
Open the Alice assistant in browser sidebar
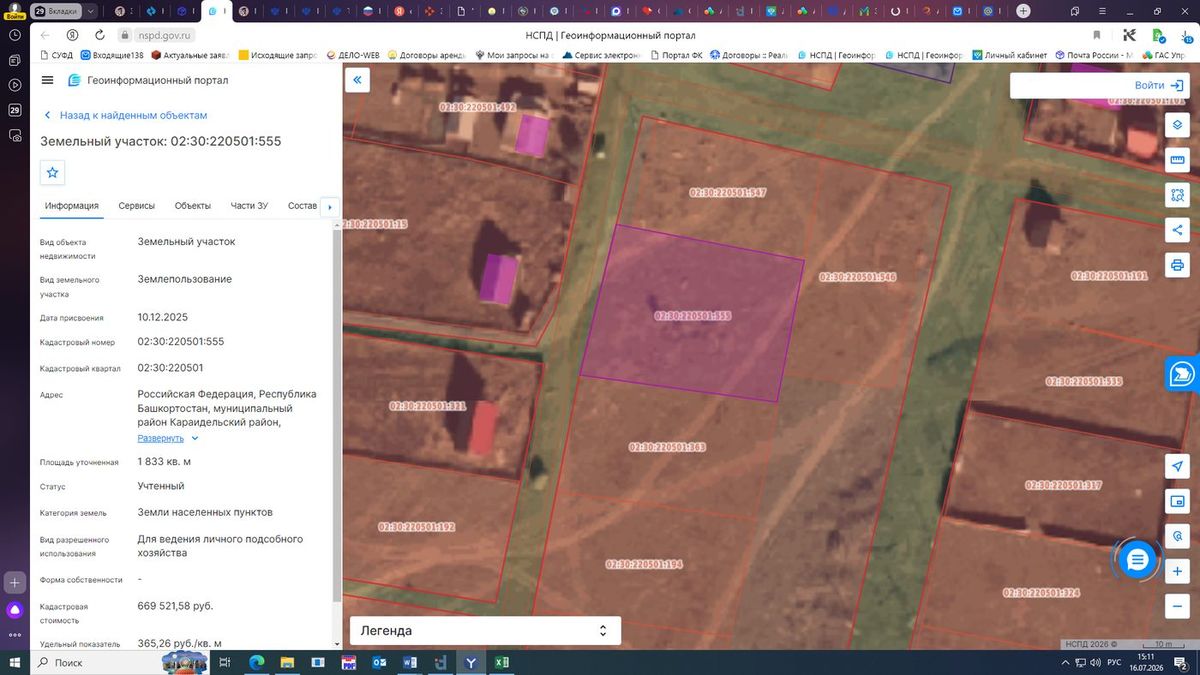click(x=15, y=610)
